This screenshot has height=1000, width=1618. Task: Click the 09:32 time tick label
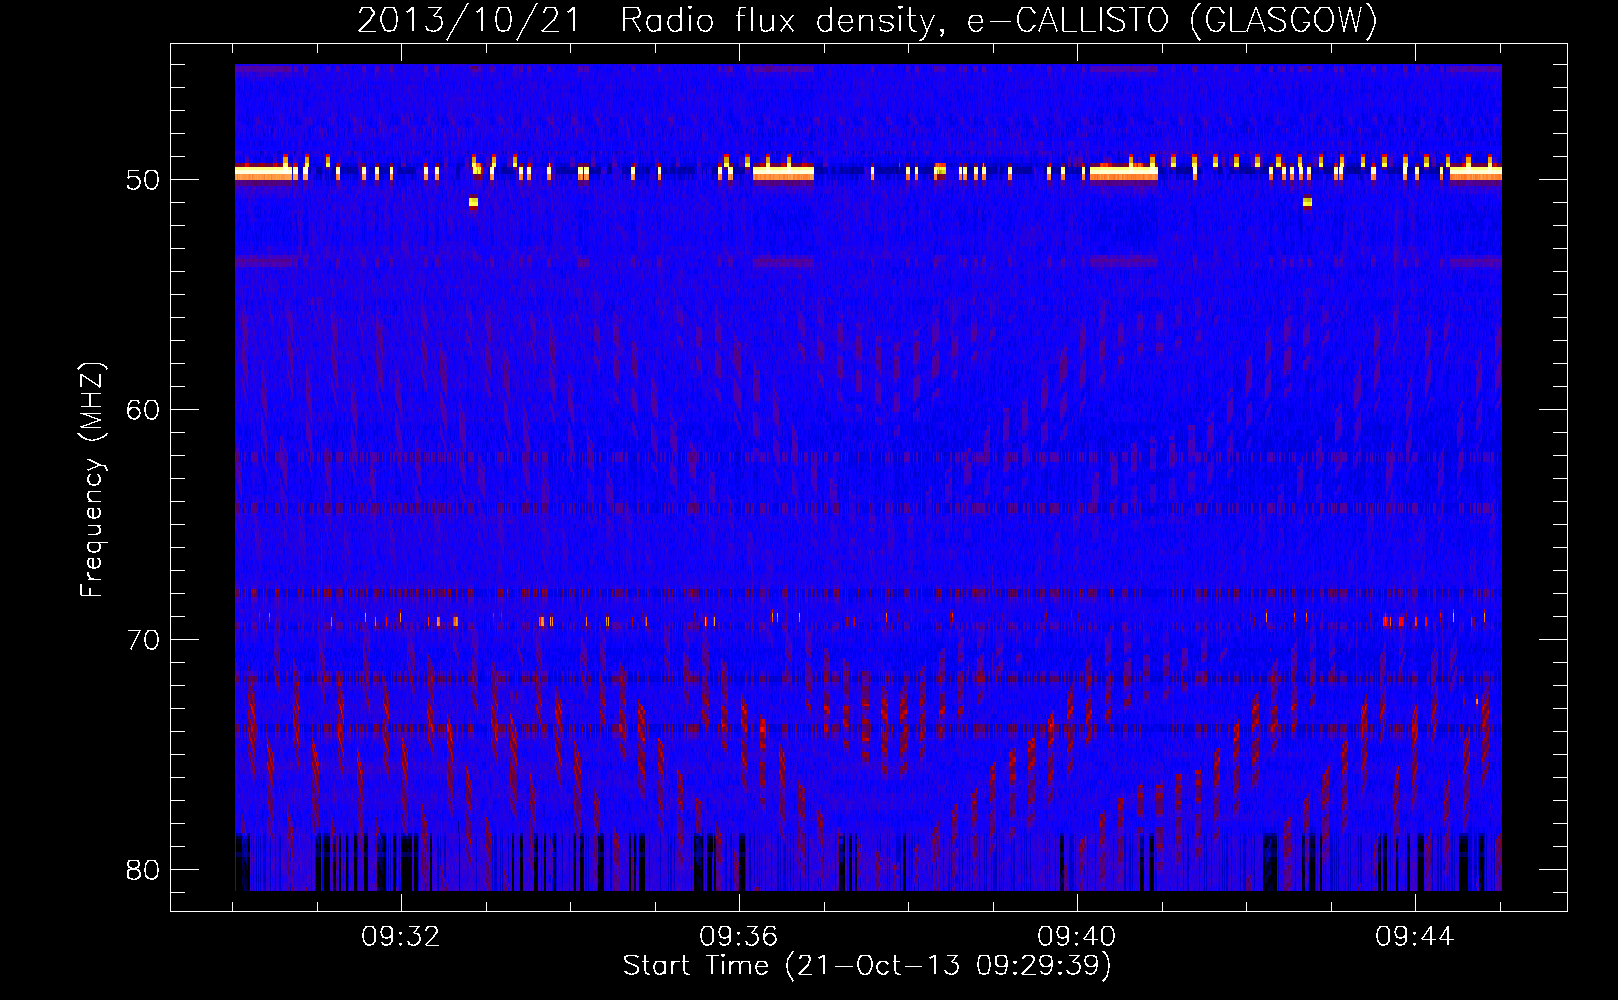click(x=401, y=937)
